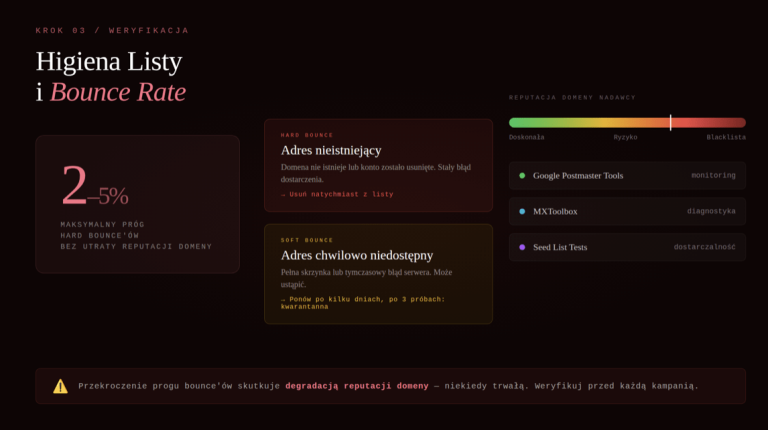Click the yellow warning triangle icon
The height and width of the screenshot is (430, 768).
pyautogui.click(x=60, y=386)
